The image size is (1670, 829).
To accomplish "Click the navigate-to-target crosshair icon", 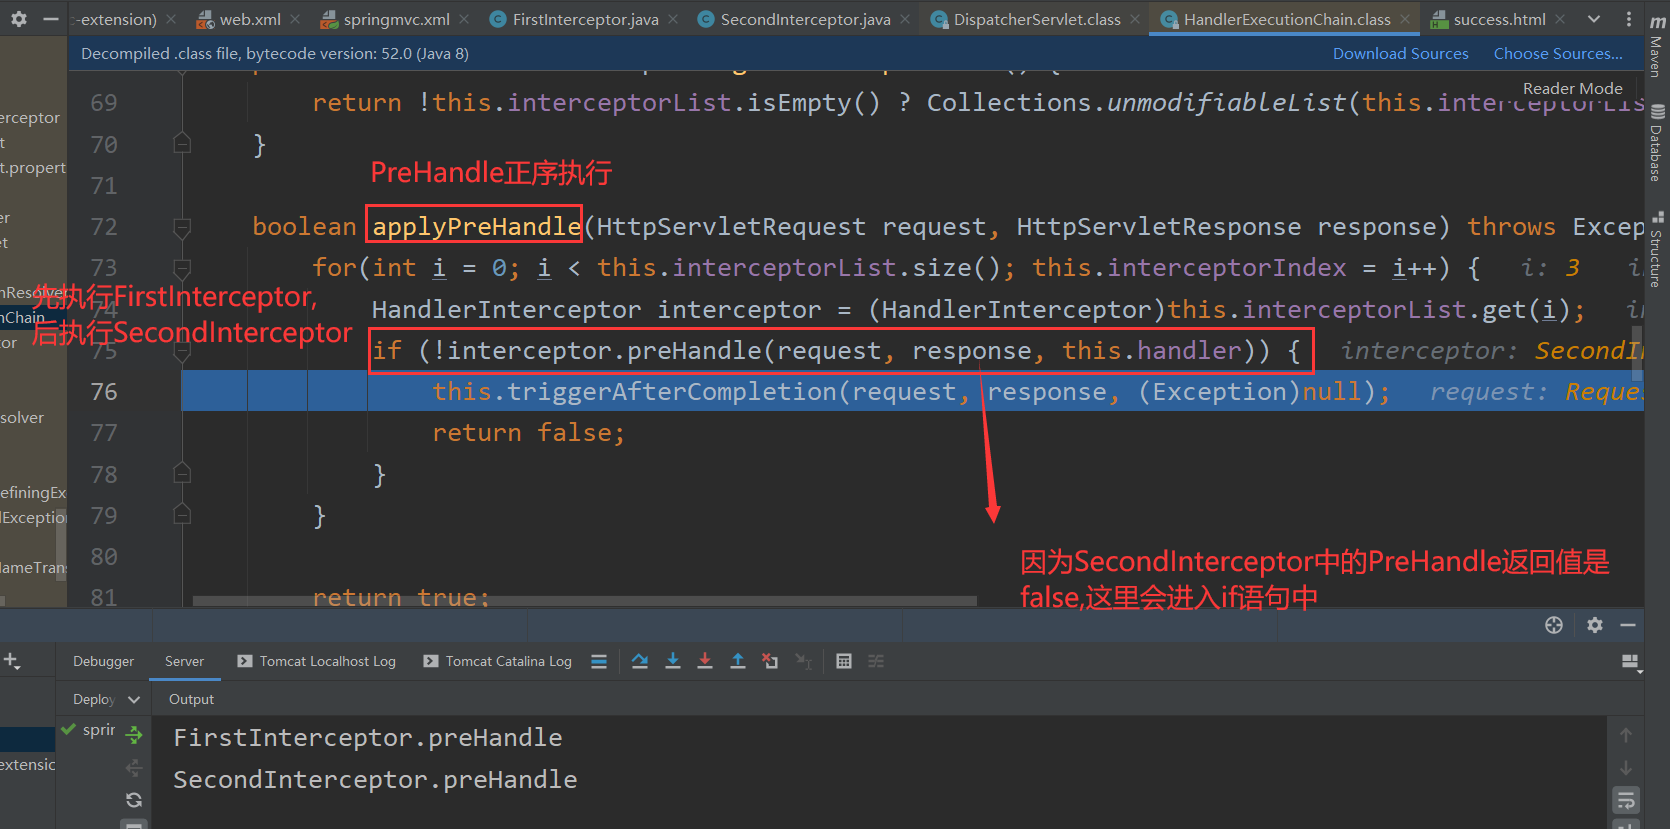I will point(1553,625).
